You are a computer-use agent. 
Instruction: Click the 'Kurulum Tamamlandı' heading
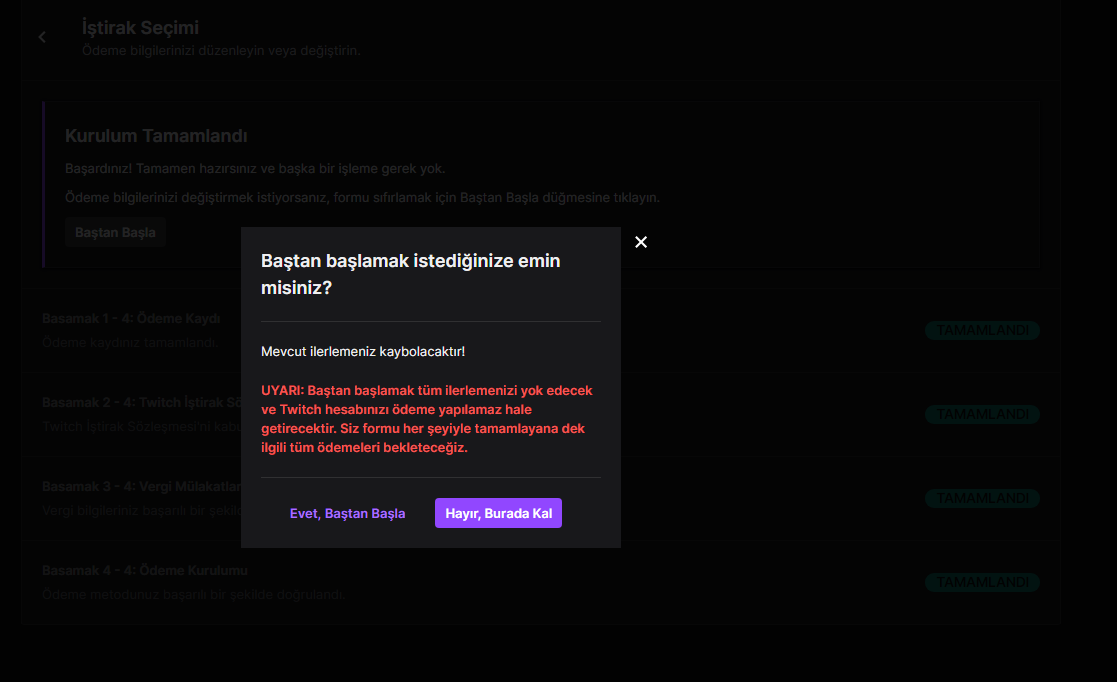[x=156, y=135]
